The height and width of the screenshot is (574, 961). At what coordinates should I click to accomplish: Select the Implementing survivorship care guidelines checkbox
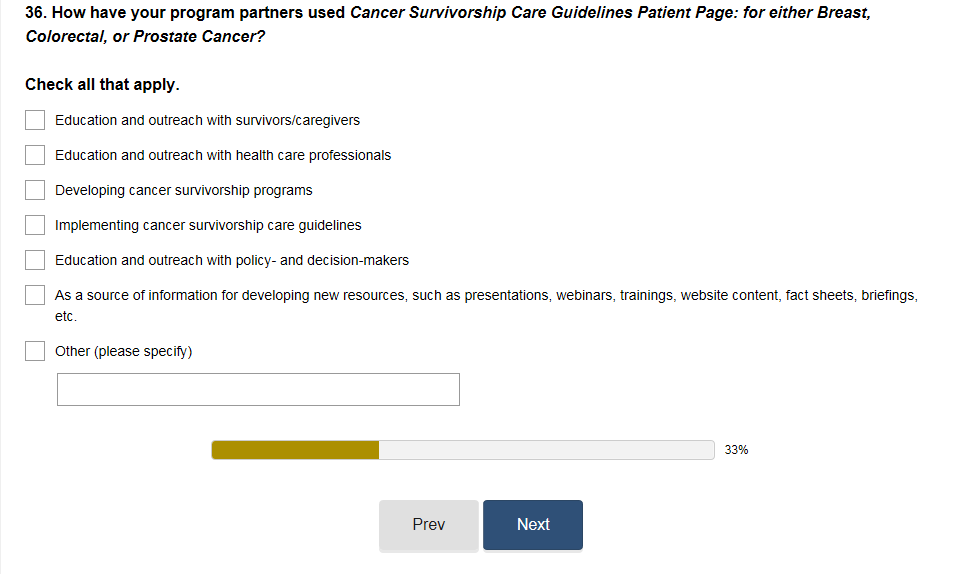tap(35, 225)
